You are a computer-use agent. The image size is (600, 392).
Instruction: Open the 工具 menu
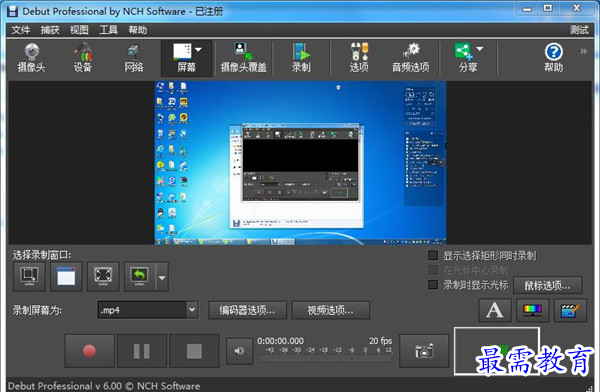click(x=108, y=30)
